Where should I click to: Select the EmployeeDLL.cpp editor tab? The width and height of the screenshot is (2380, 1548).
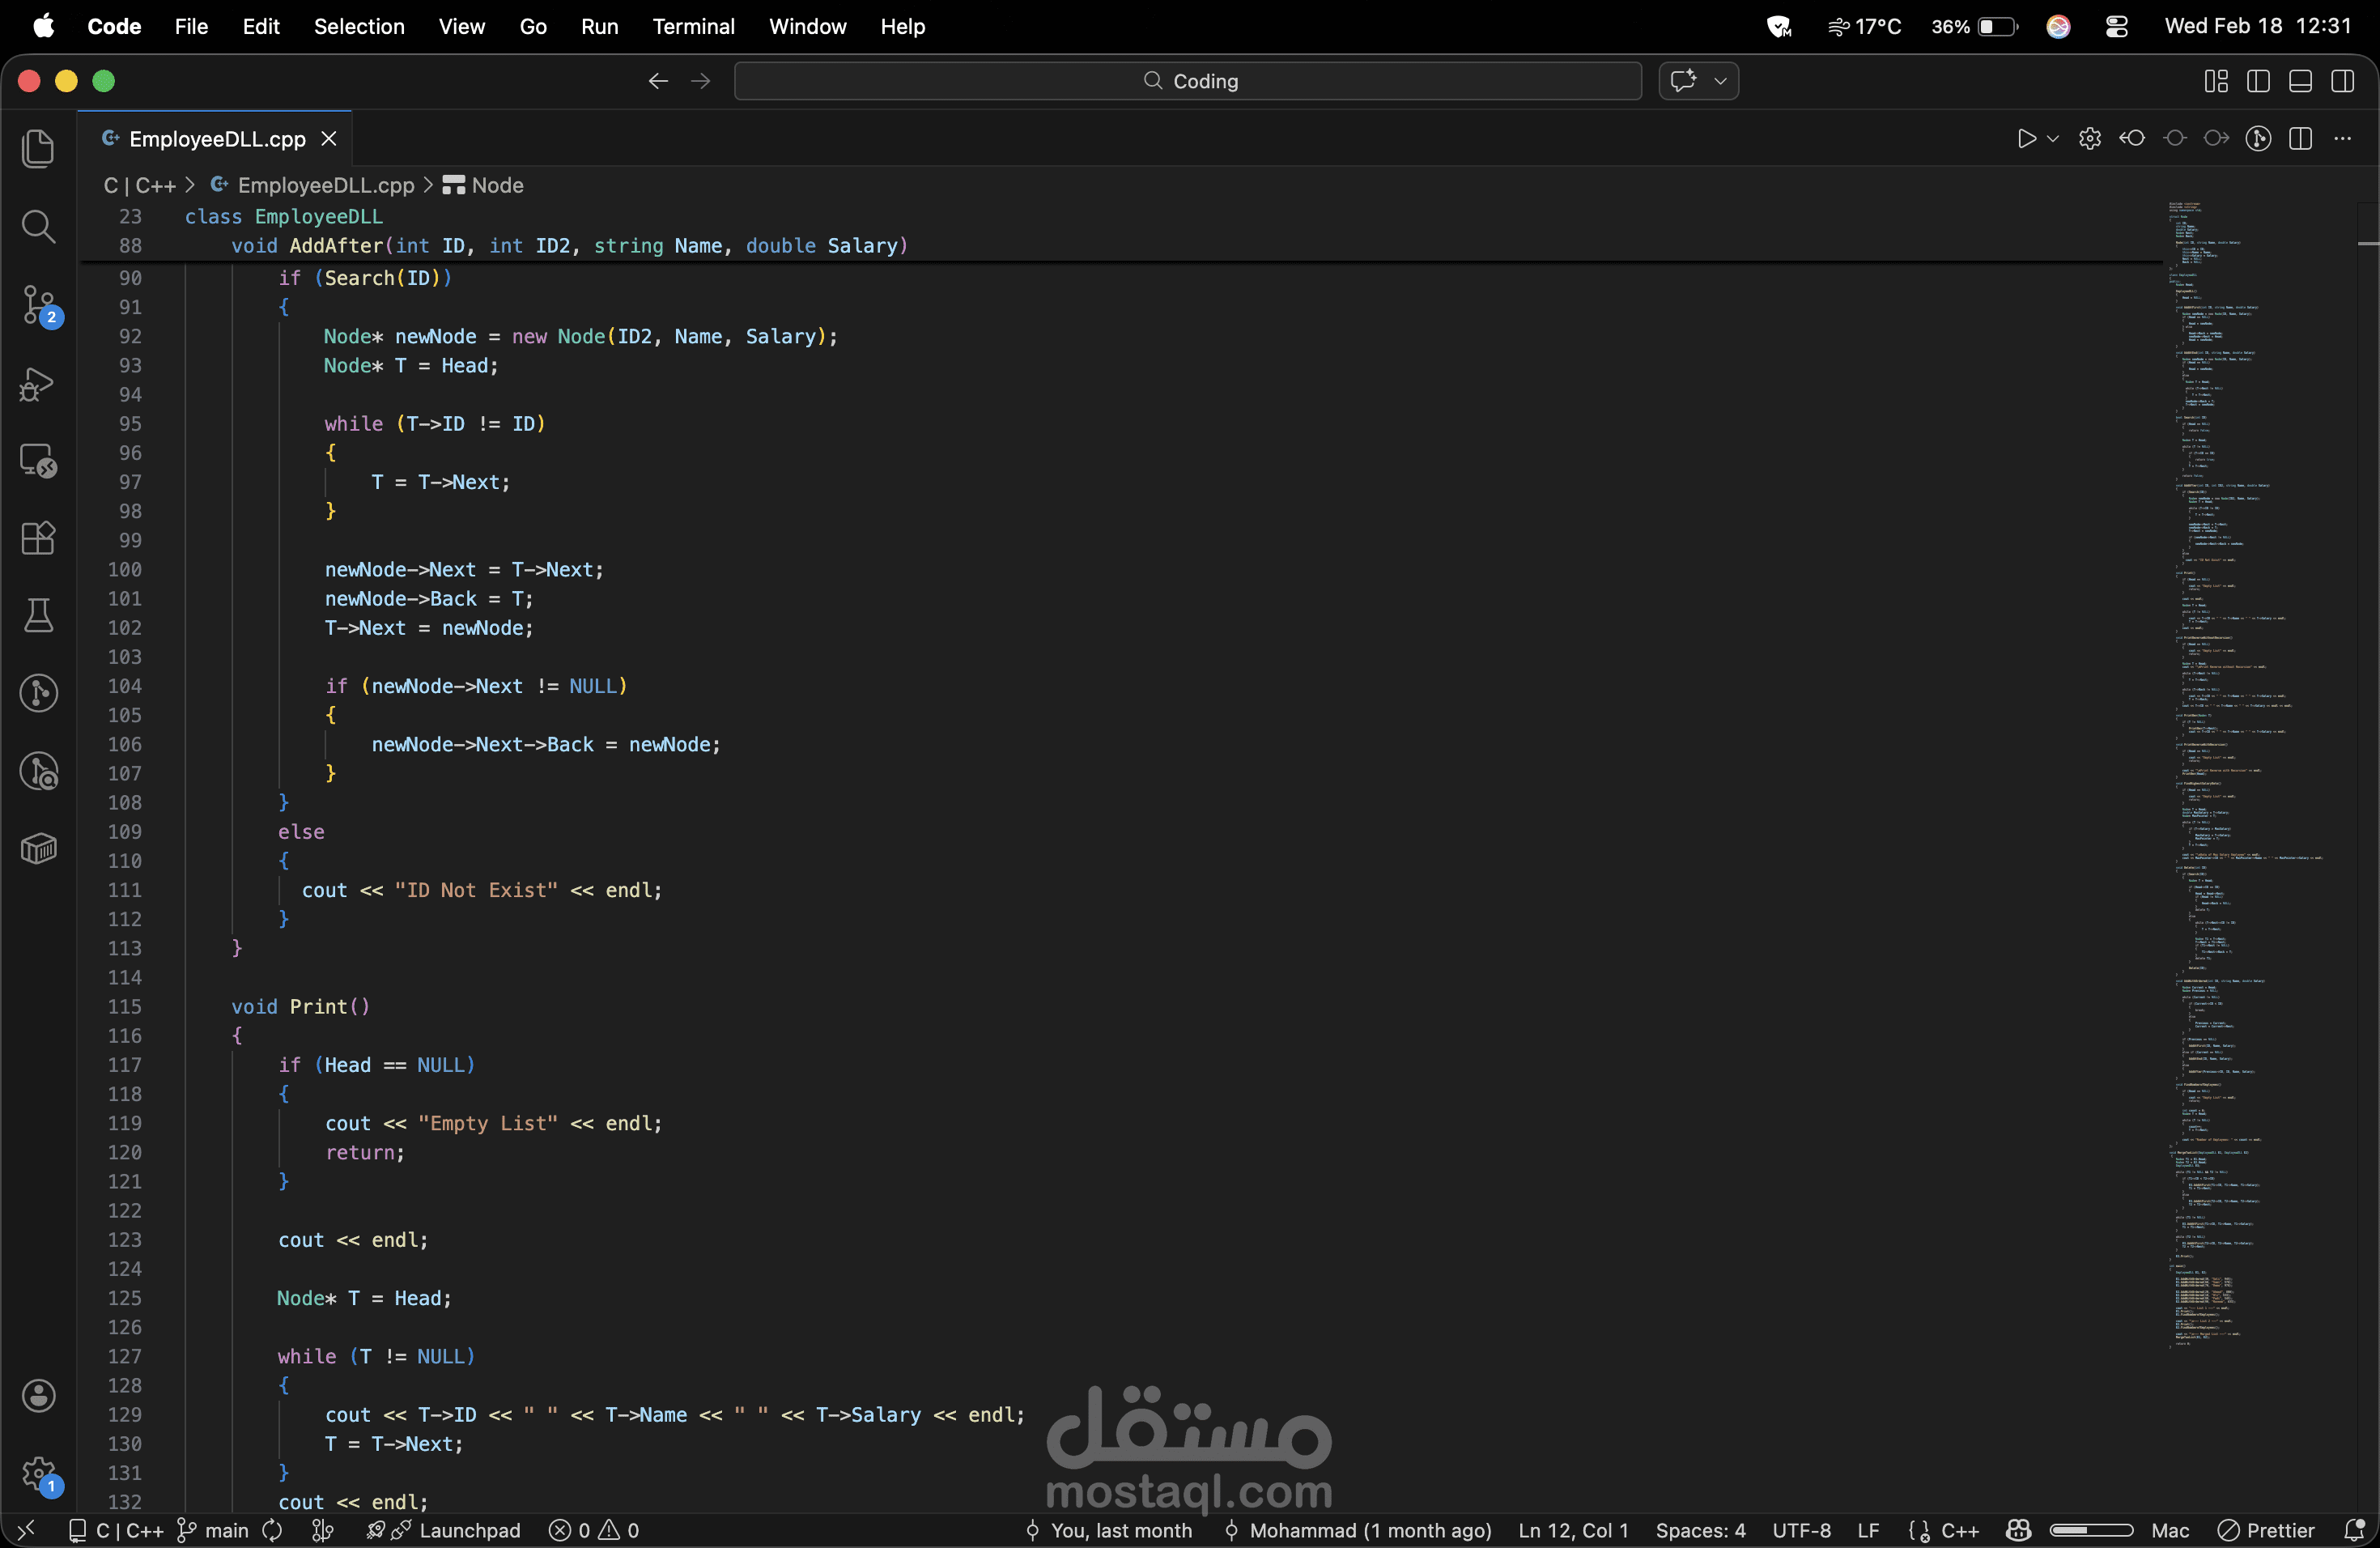tap(216, 139)
